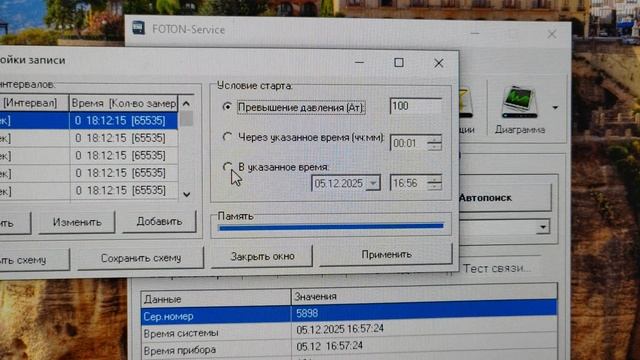Minimize the record settings dialog
This screenshot has width=640, height=360.
coord(359,62)
